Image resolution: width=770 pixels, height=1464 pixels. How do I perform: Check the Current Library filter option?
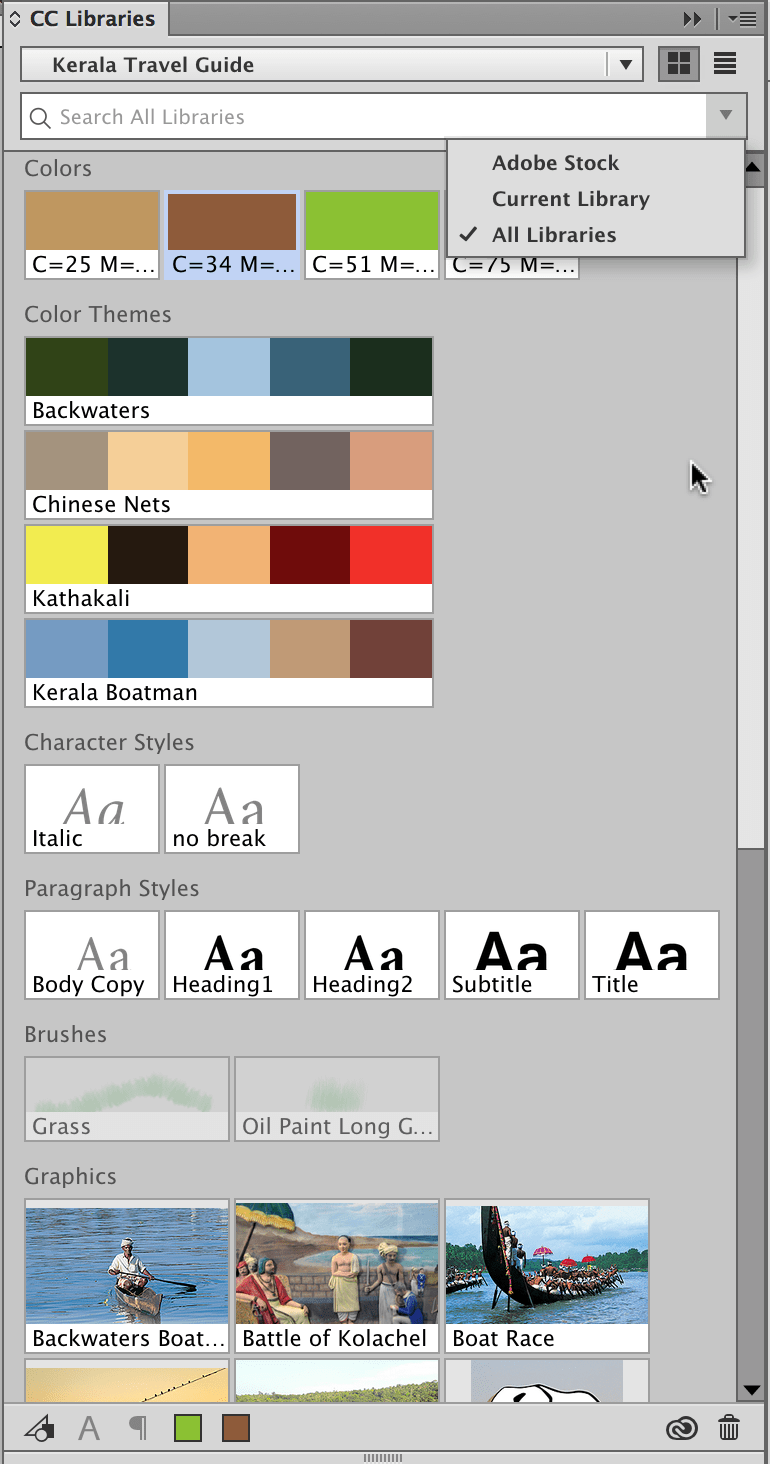tap(570, 199)
